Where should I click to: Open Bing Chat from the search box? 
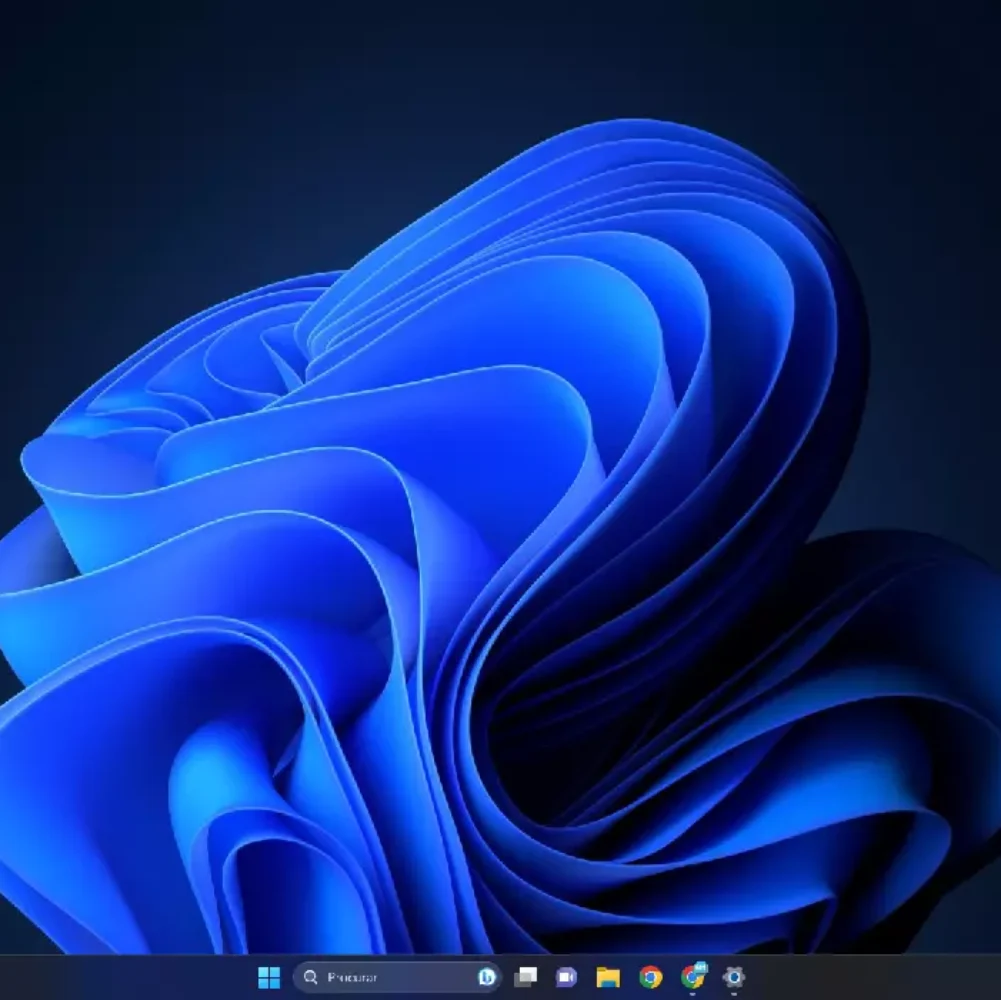(x=487, y=977)
